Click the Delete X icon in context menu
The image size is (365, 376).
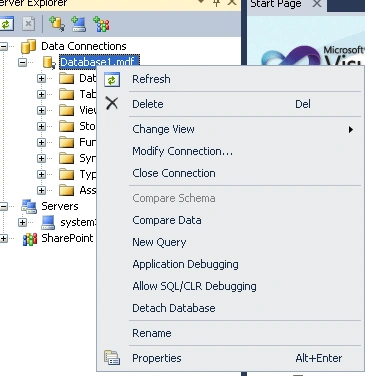tap(112, 103)
